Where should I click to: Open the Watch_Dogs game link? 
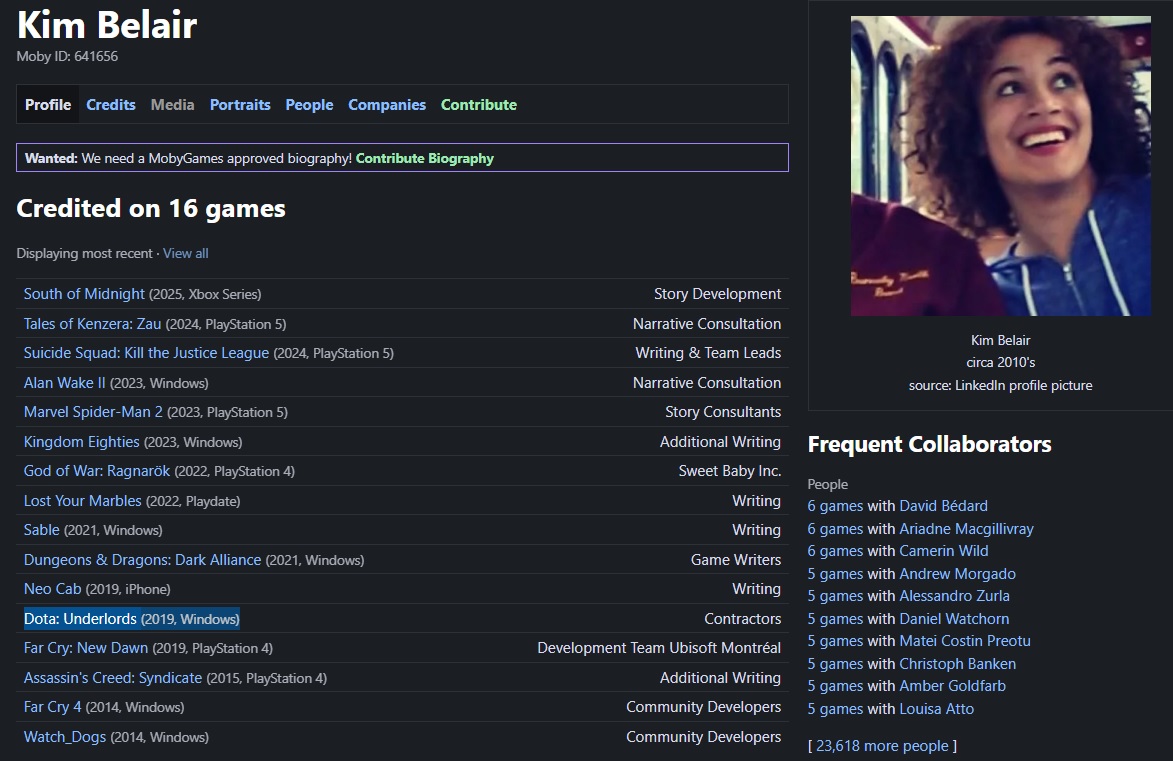pos(64,736)
